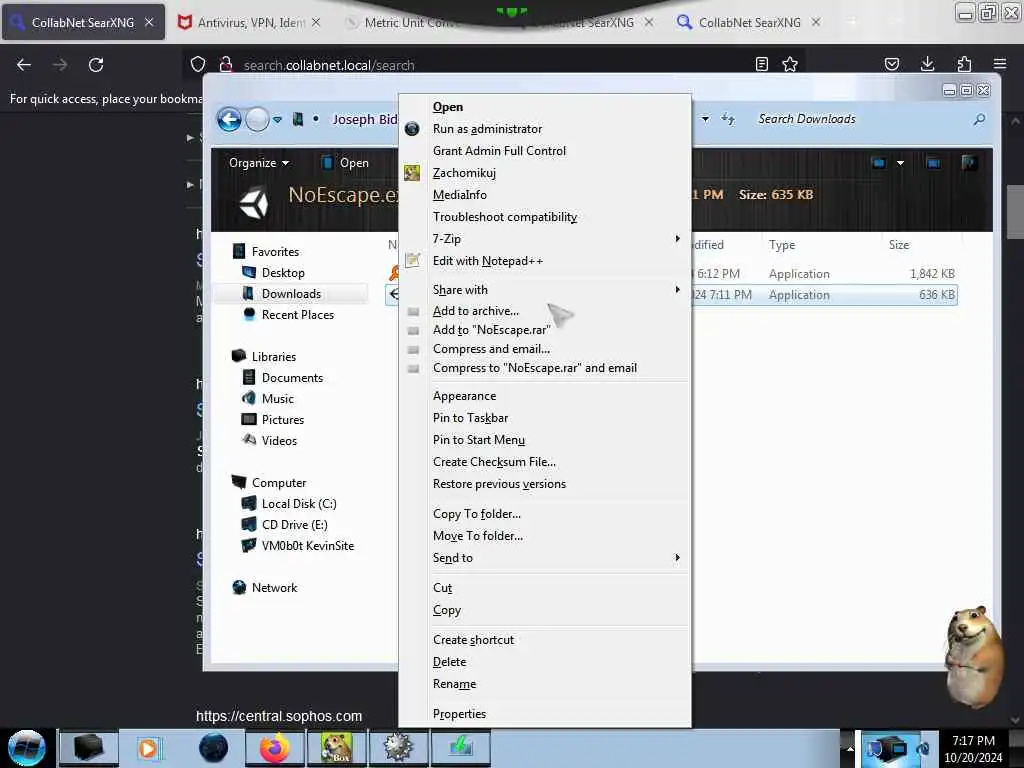Select Local Disk (C:)
Screen dimensions: 1024x768
click(299, 504)
